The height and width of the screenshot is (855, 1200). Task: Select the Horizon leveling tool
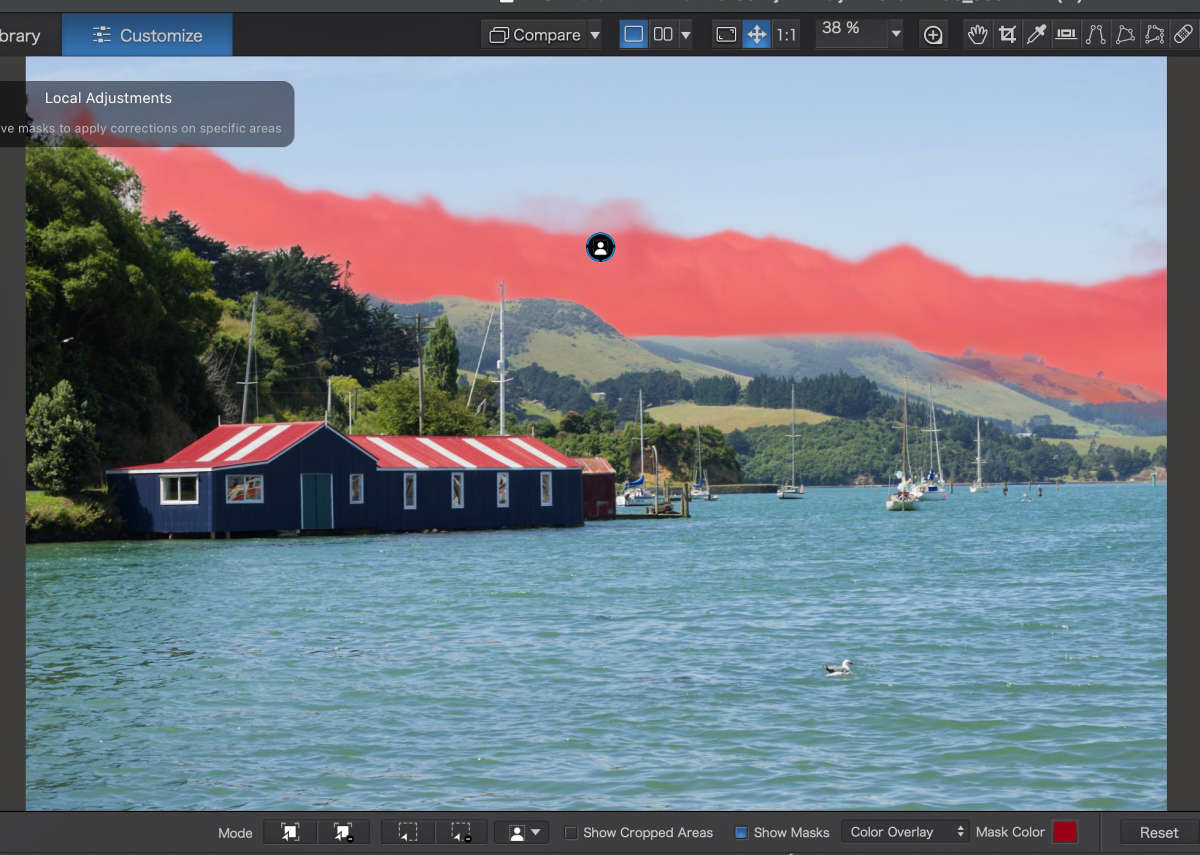[x=1066, y=35]
